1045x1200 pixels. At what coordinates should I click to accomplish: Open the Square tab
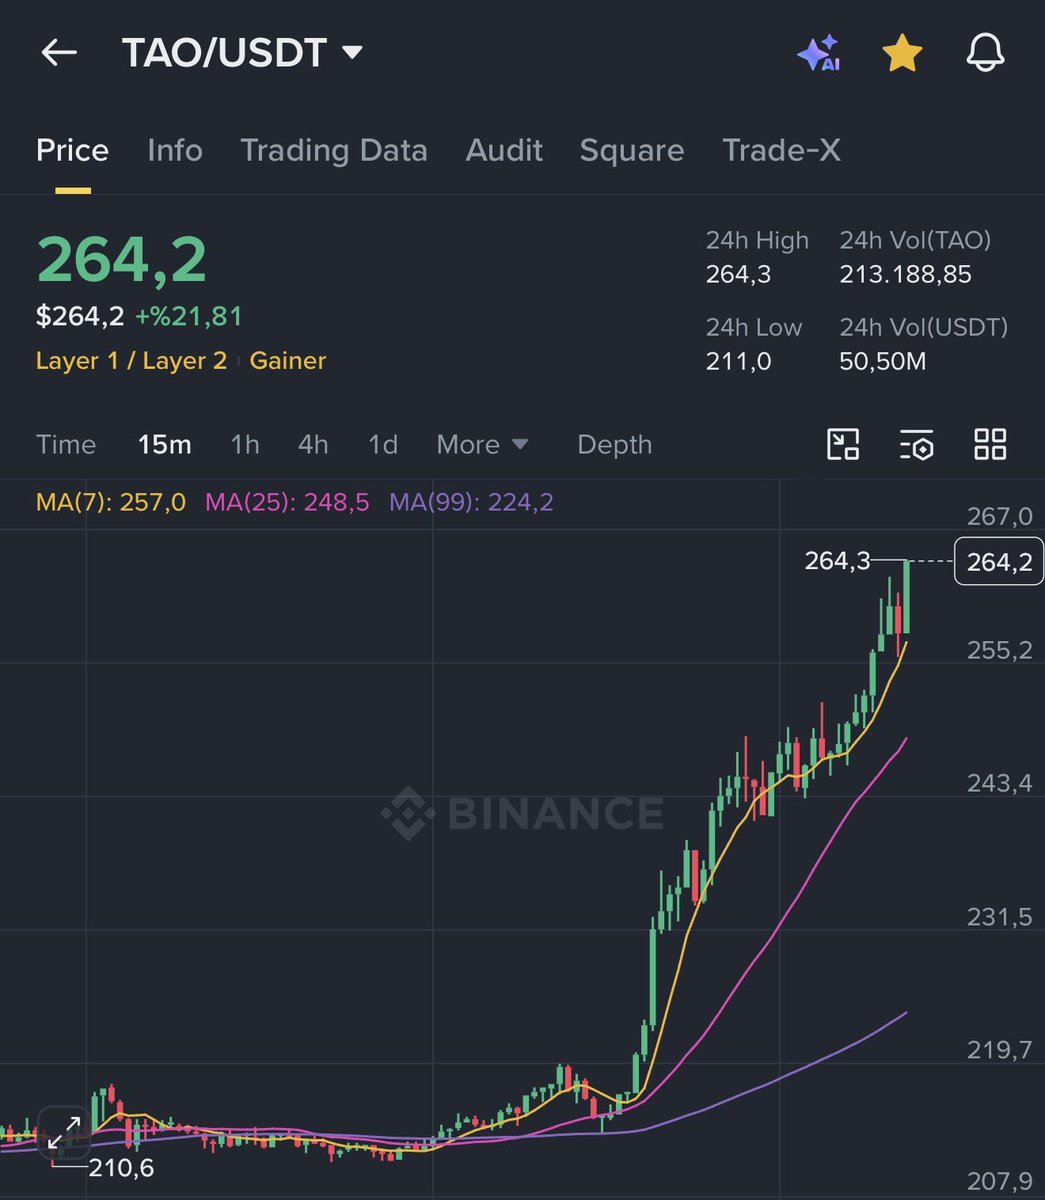coord(632,150)
